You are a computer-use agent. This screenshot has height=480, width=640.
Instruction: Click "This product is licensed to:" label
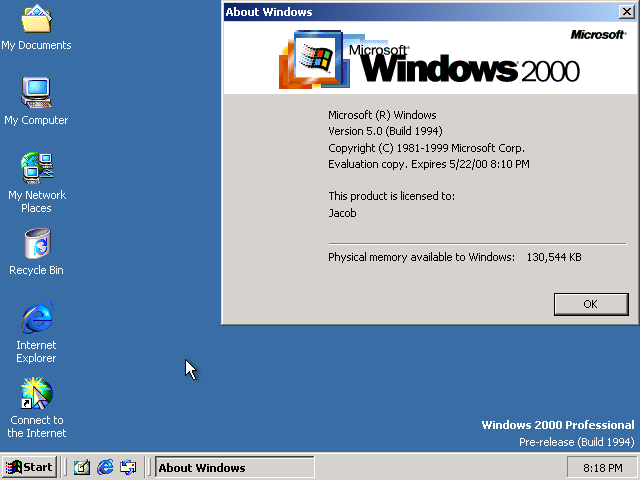coord(391,196)
